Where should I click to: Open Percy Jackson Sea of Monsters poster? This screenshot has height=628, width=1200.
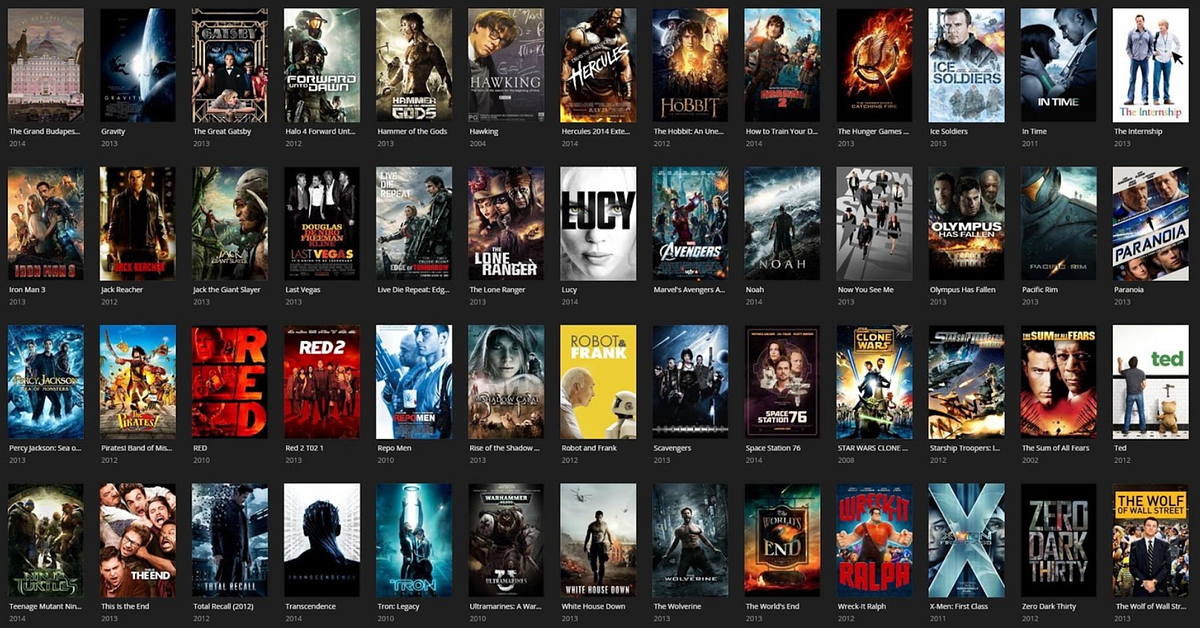pos(46,382)
